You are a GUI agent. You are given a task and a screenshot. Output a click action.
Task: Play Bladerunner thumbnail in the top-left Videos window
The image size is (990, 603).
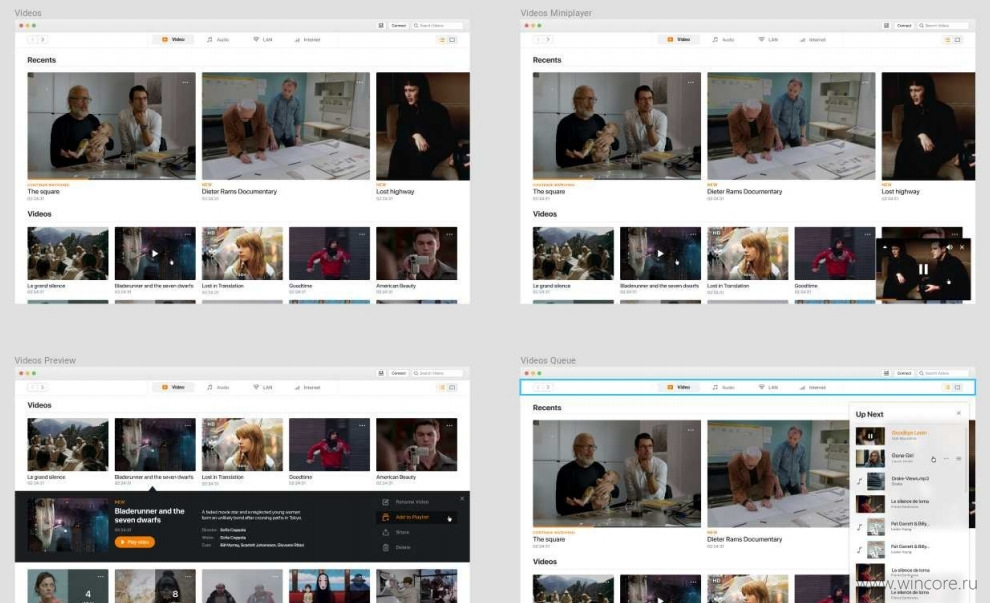pyautogui.click(x=155, y=253)
